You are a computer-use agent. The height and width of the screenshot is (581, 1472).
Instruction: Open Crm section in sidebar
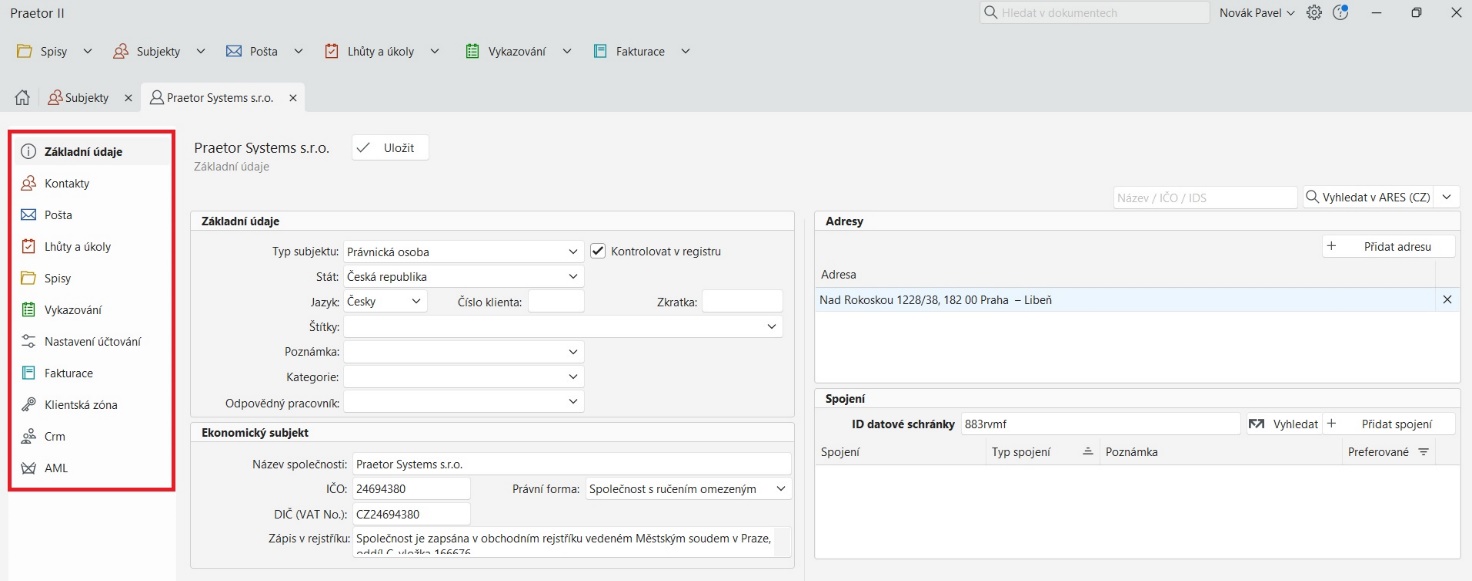coord(54,437)
